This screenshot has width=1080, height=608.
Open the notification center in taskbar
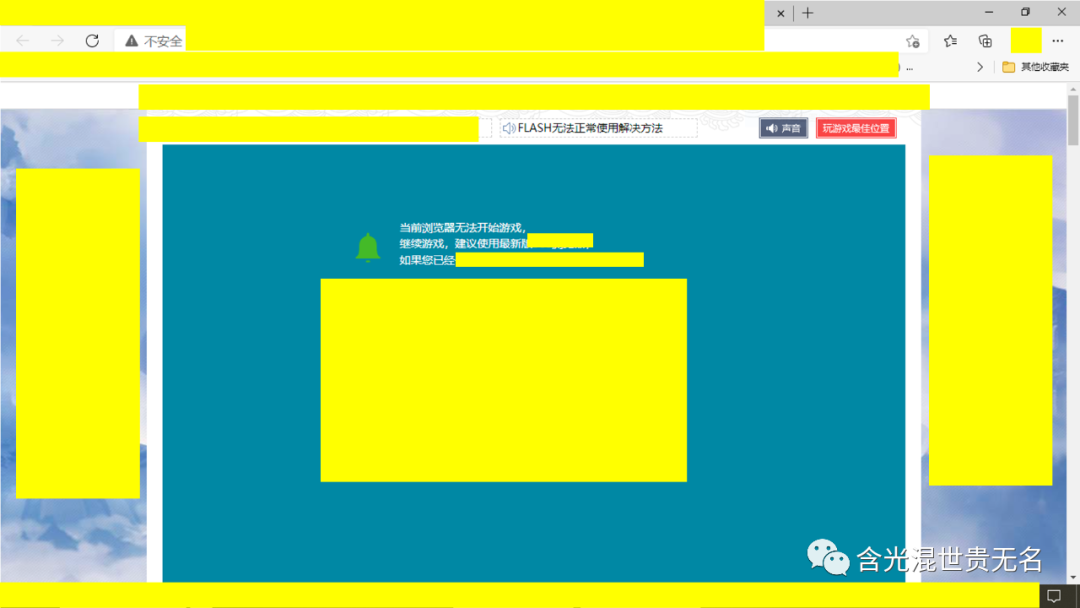[1053, 596]
